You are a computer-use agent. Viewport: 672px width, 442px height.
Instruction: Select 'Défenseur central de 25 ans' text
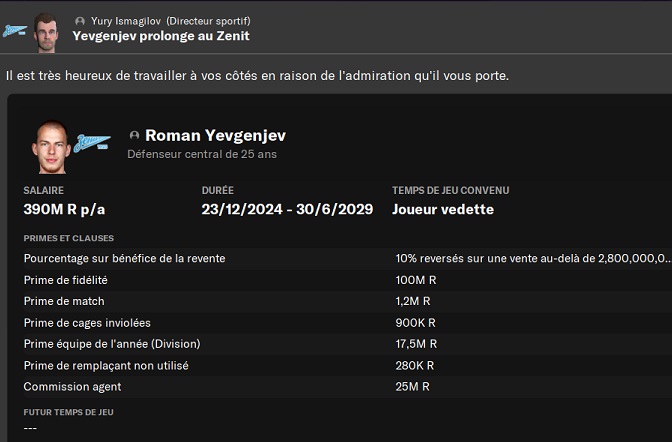202,154
